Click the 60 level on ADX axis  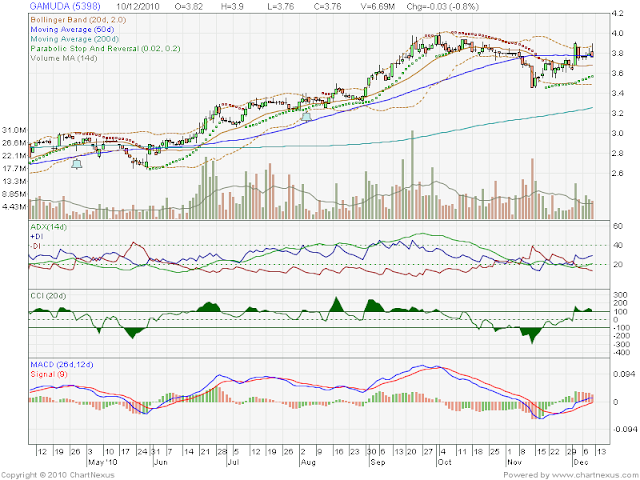pyautogui.click(x=618, y=226)
